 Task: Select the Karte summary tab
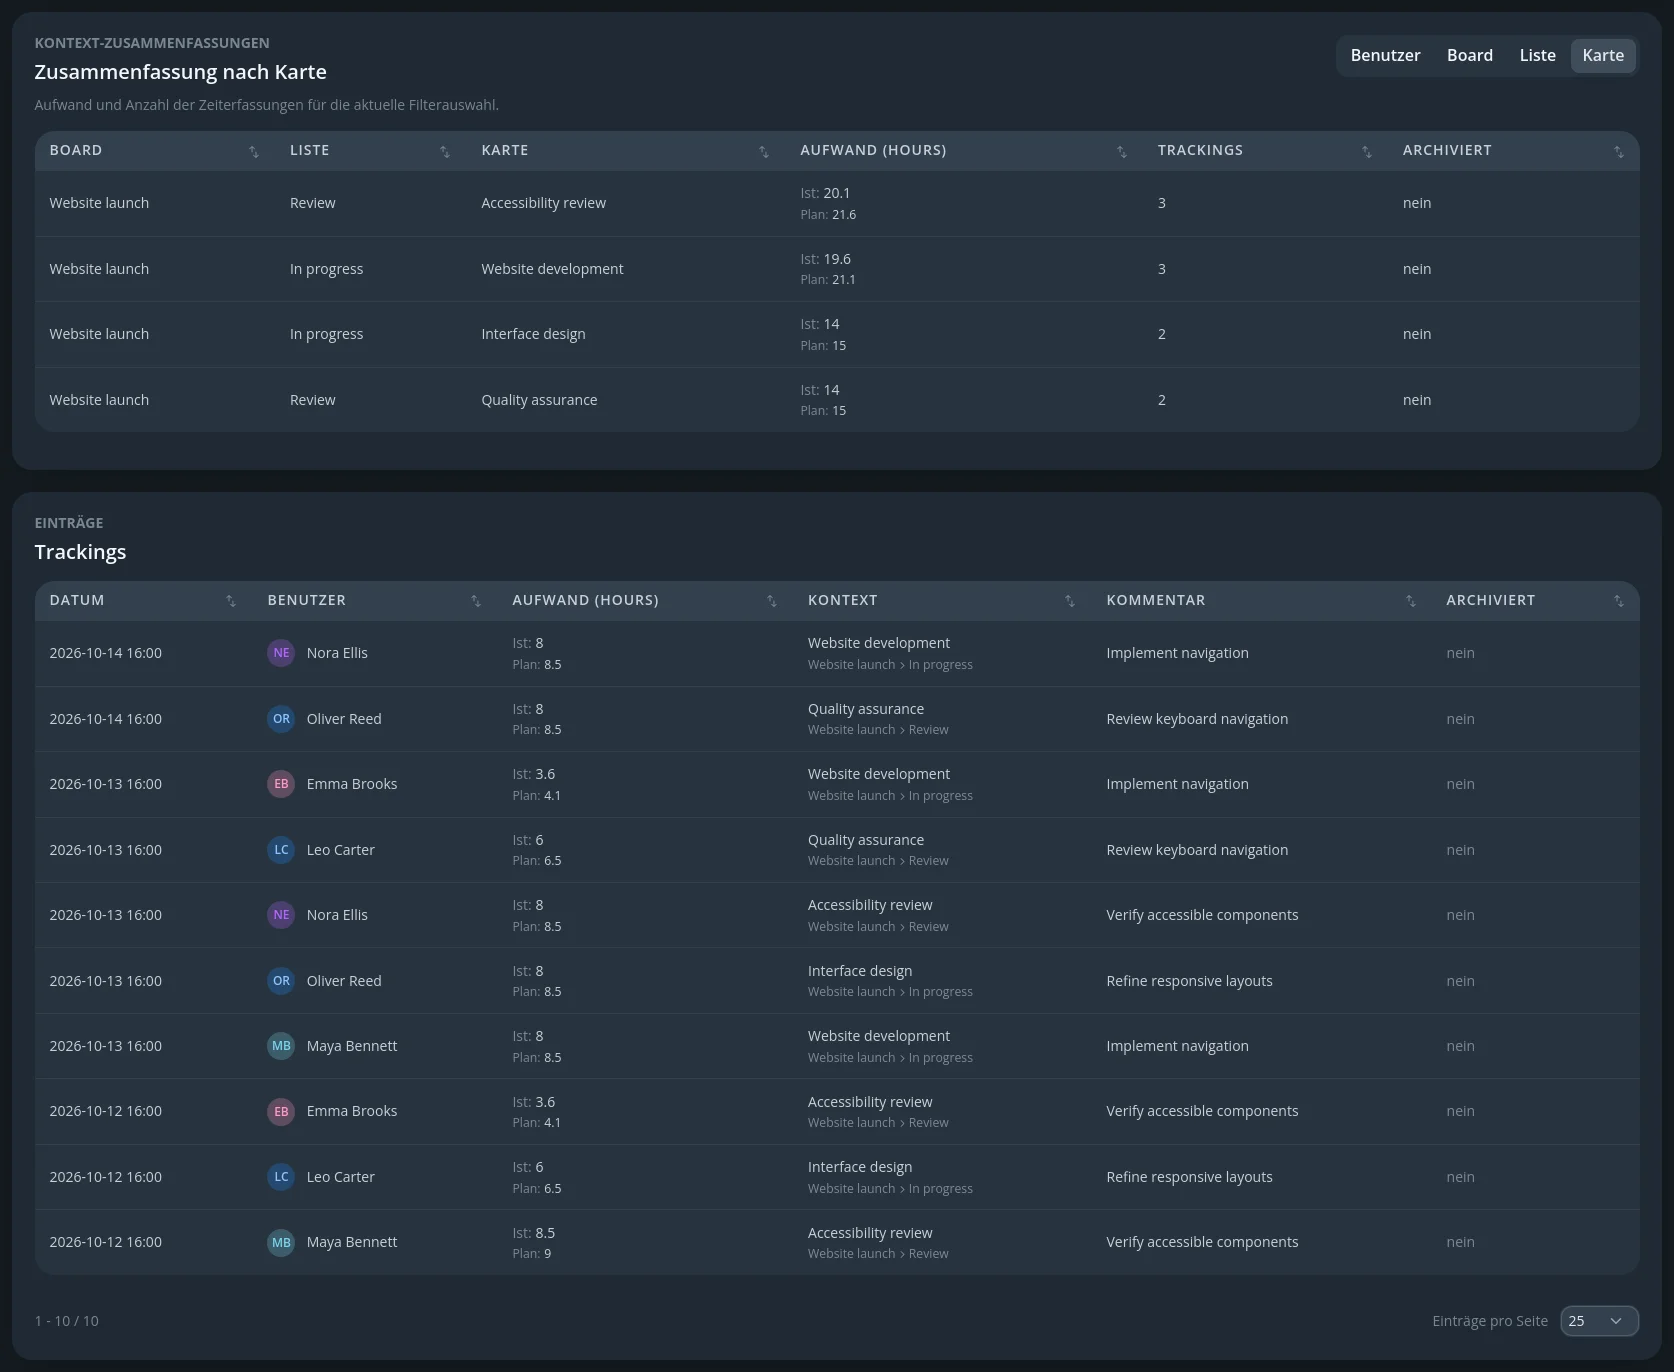point(1603,56)
